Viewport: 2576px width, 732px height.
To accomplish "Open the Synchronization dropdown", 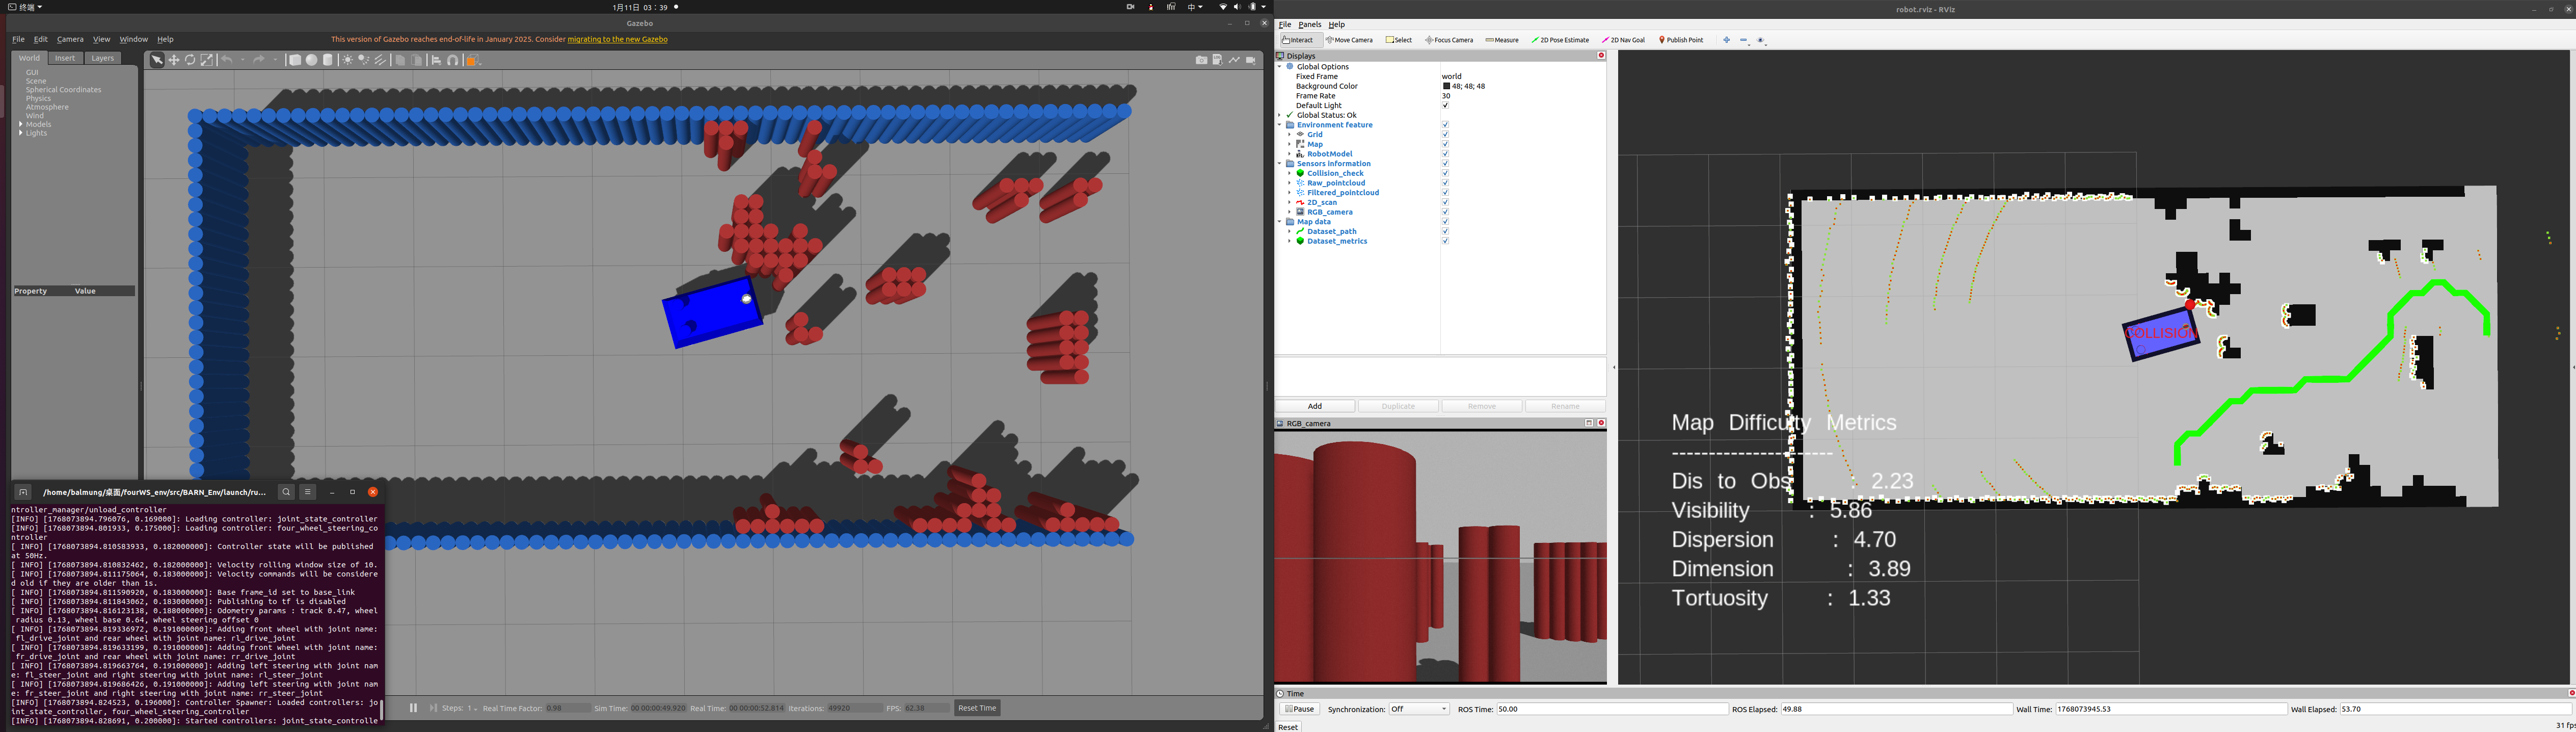I will (x=1418, y=709).
